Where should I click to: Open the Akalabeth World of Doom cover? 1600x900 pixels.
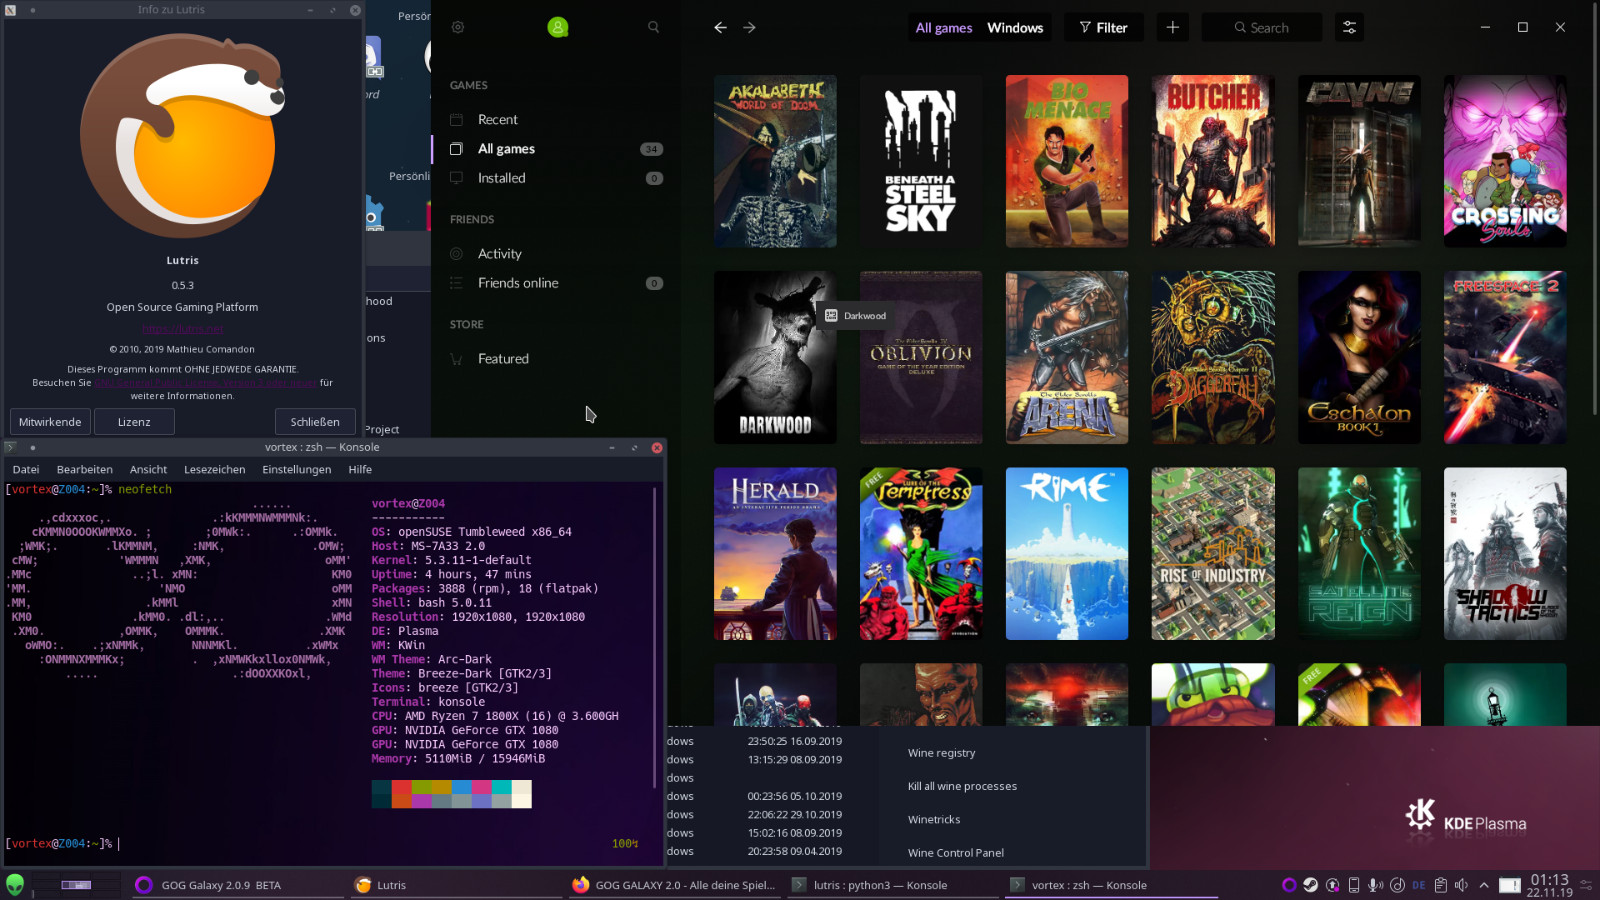coord(775,161)
